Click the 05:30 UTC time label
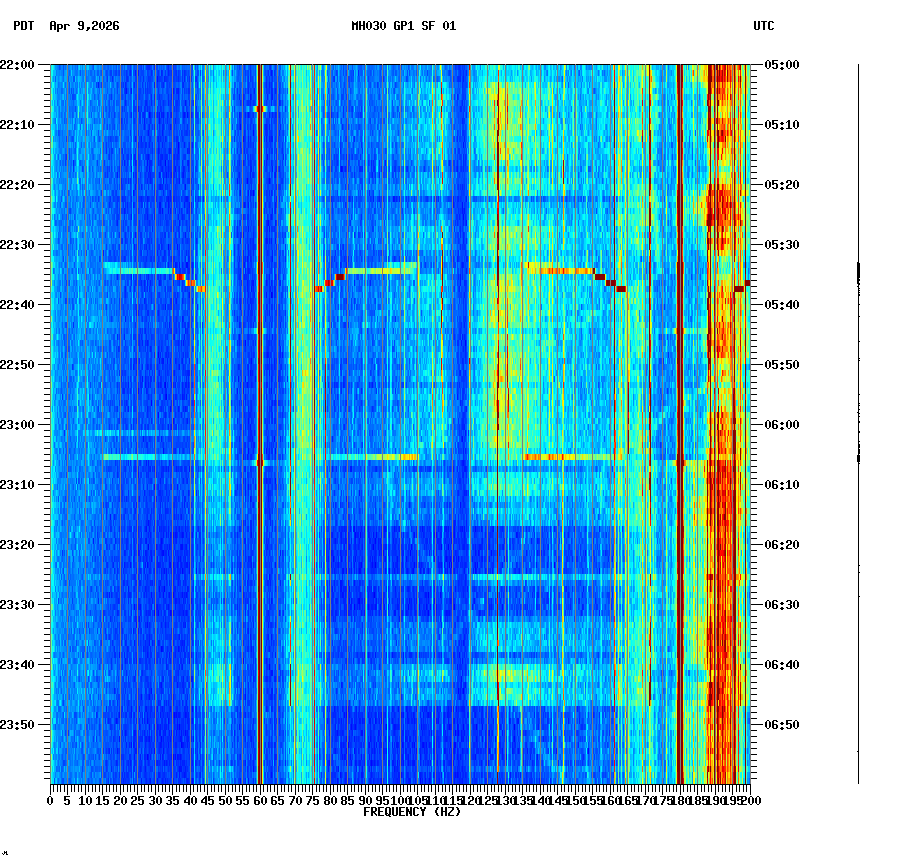 click(x=782, y=245)
